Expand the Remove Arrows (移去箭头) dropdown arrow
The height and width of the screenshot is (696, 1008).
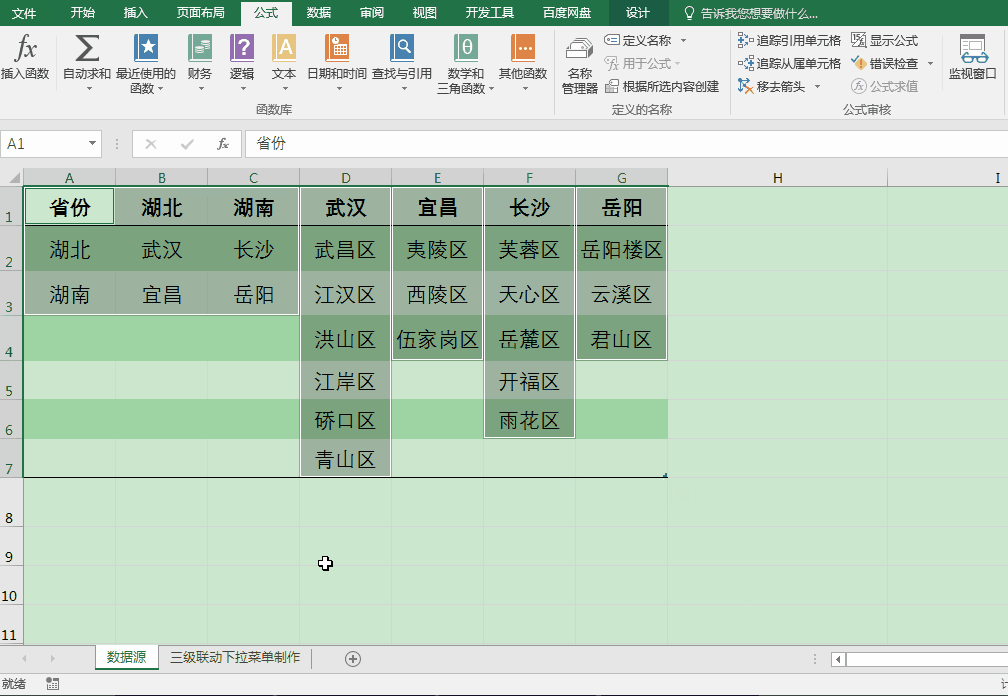pyautogui.click(x=818, y=87)
